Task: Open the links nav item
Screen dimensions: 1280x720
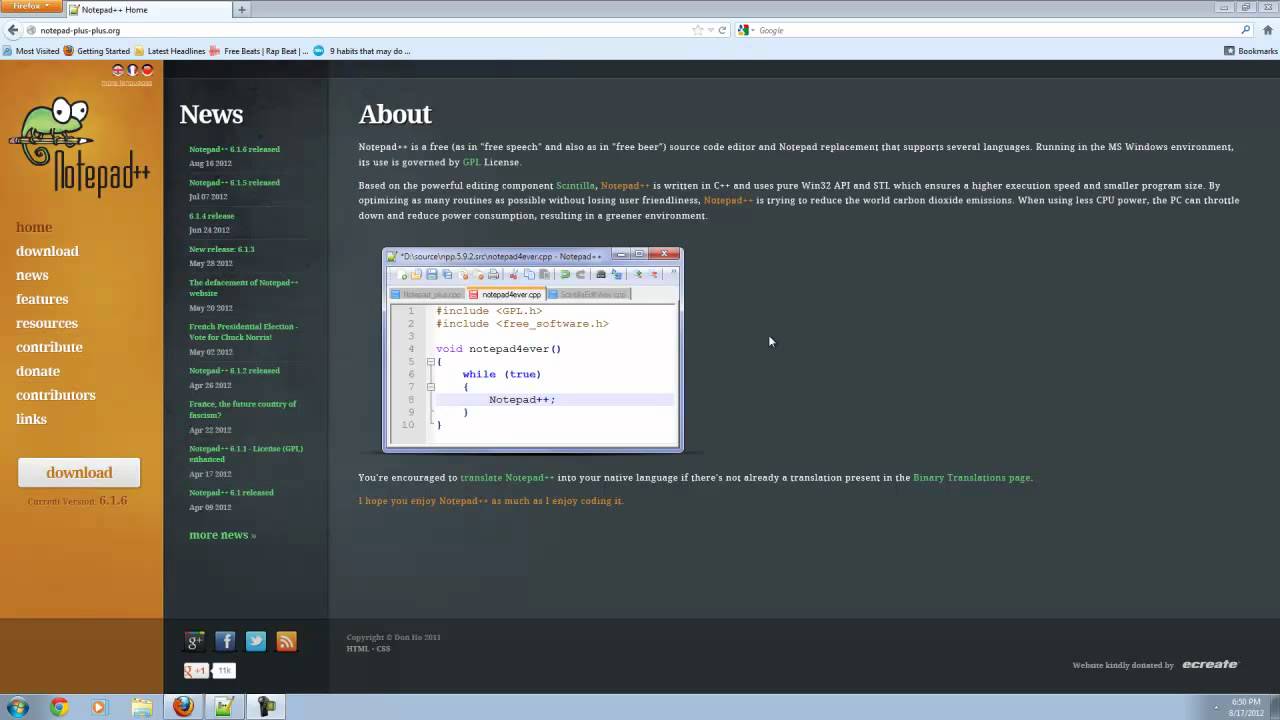Action: tap(31, 419)
